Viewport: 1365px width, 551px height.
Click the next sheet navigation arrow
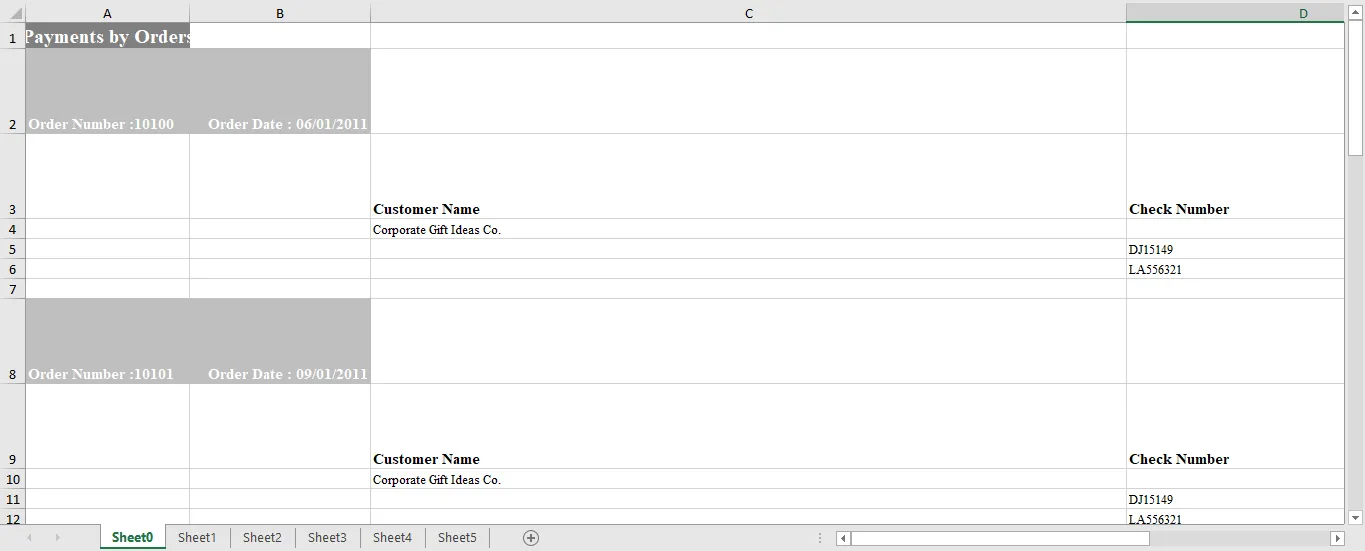57,538
